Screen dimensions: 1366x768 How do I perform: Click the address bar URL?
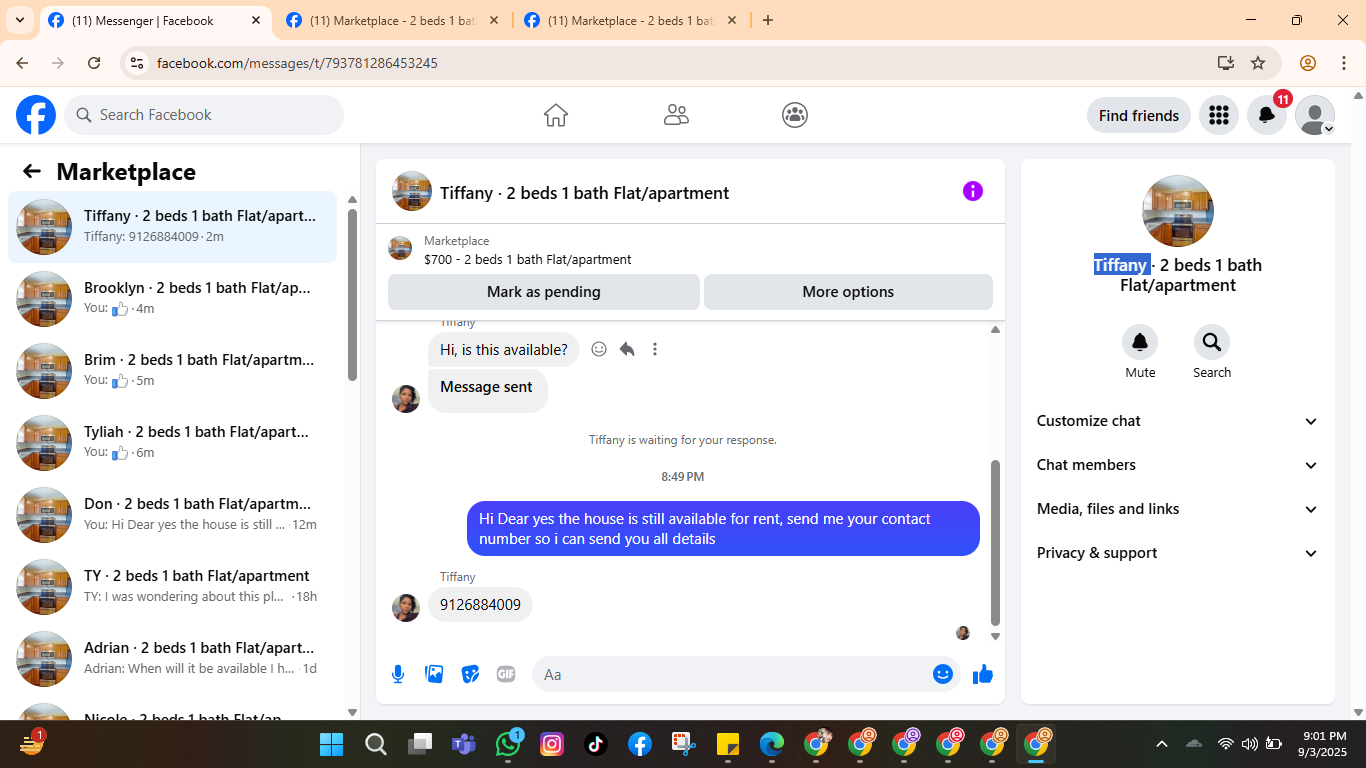click(x=297, y=63)
